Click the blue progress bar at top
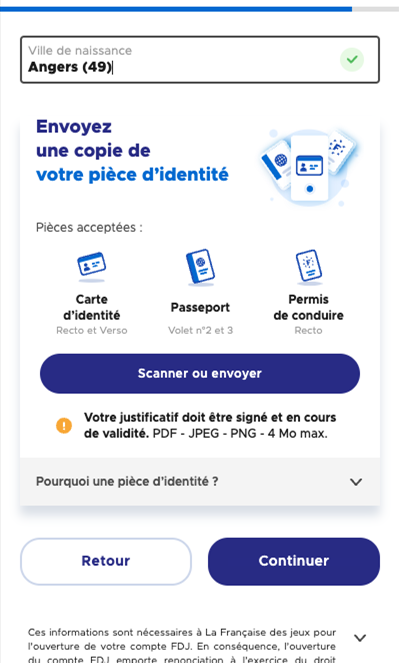This screenshot has width=399, height=663. tap(176, 9)
